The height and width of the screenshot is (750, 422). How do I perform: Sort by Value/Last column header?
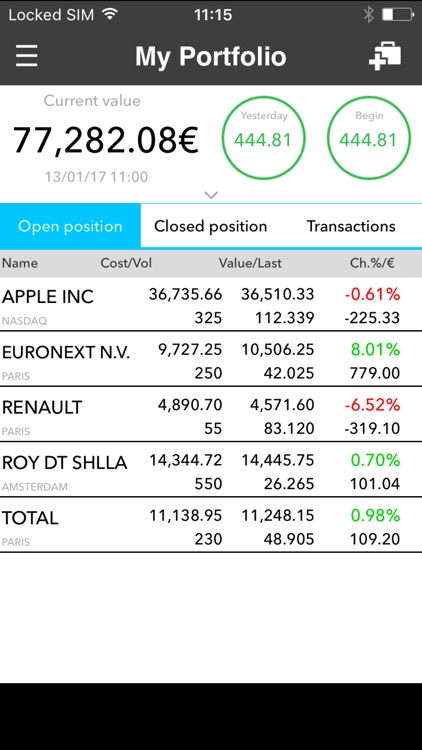tap(250, 263)
